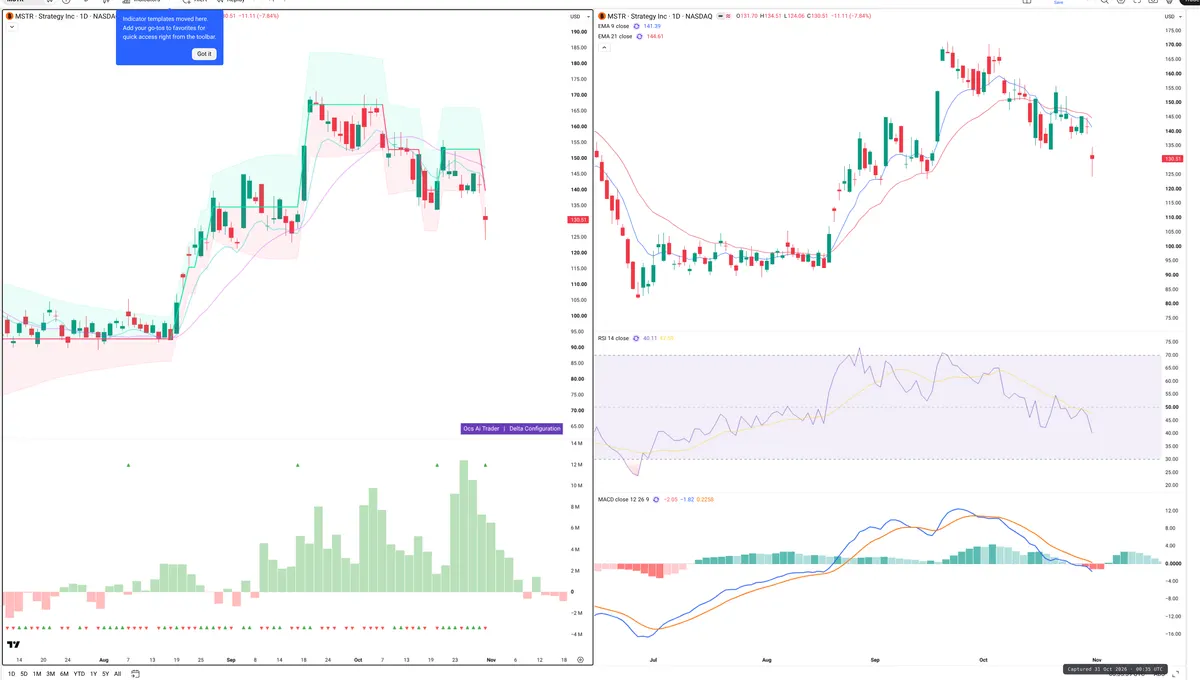The image size is (1200, 680).
Task: Set time range to 3M
Action: 50,674
